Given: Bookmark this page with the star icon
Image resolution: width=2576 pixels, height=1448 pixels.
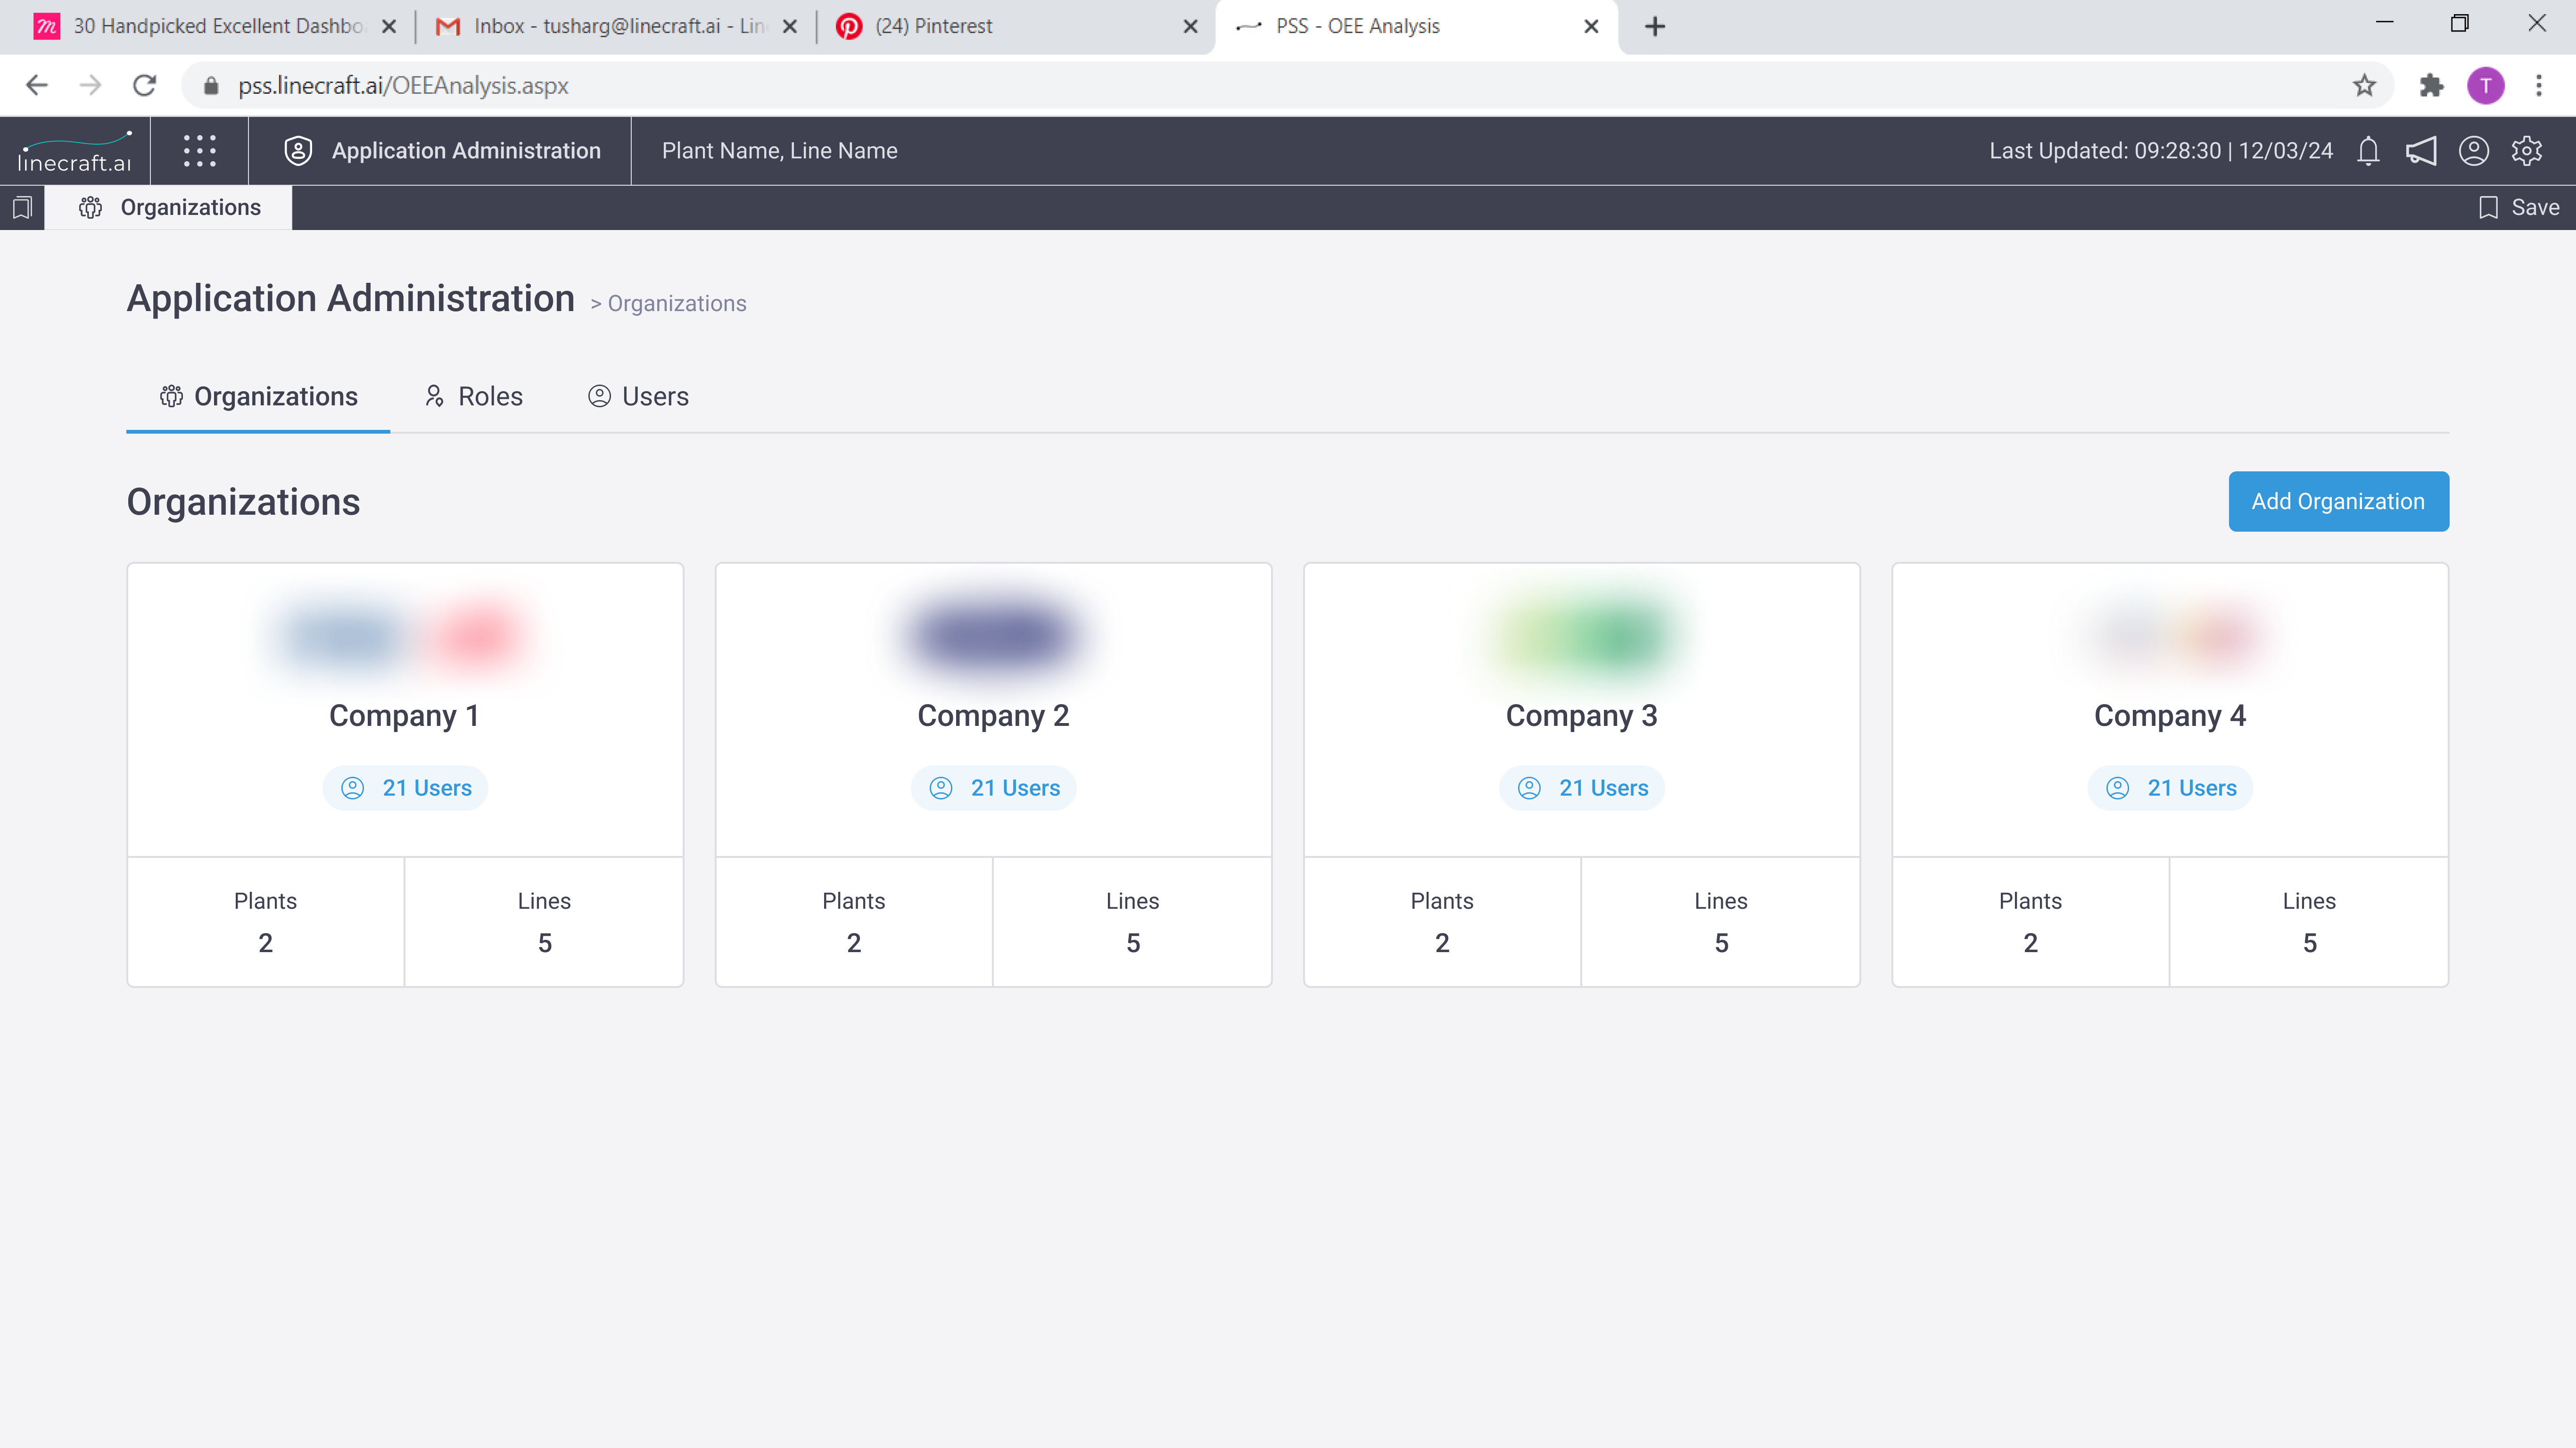Looking at the screenshot, I should (x=2363, y=86).
